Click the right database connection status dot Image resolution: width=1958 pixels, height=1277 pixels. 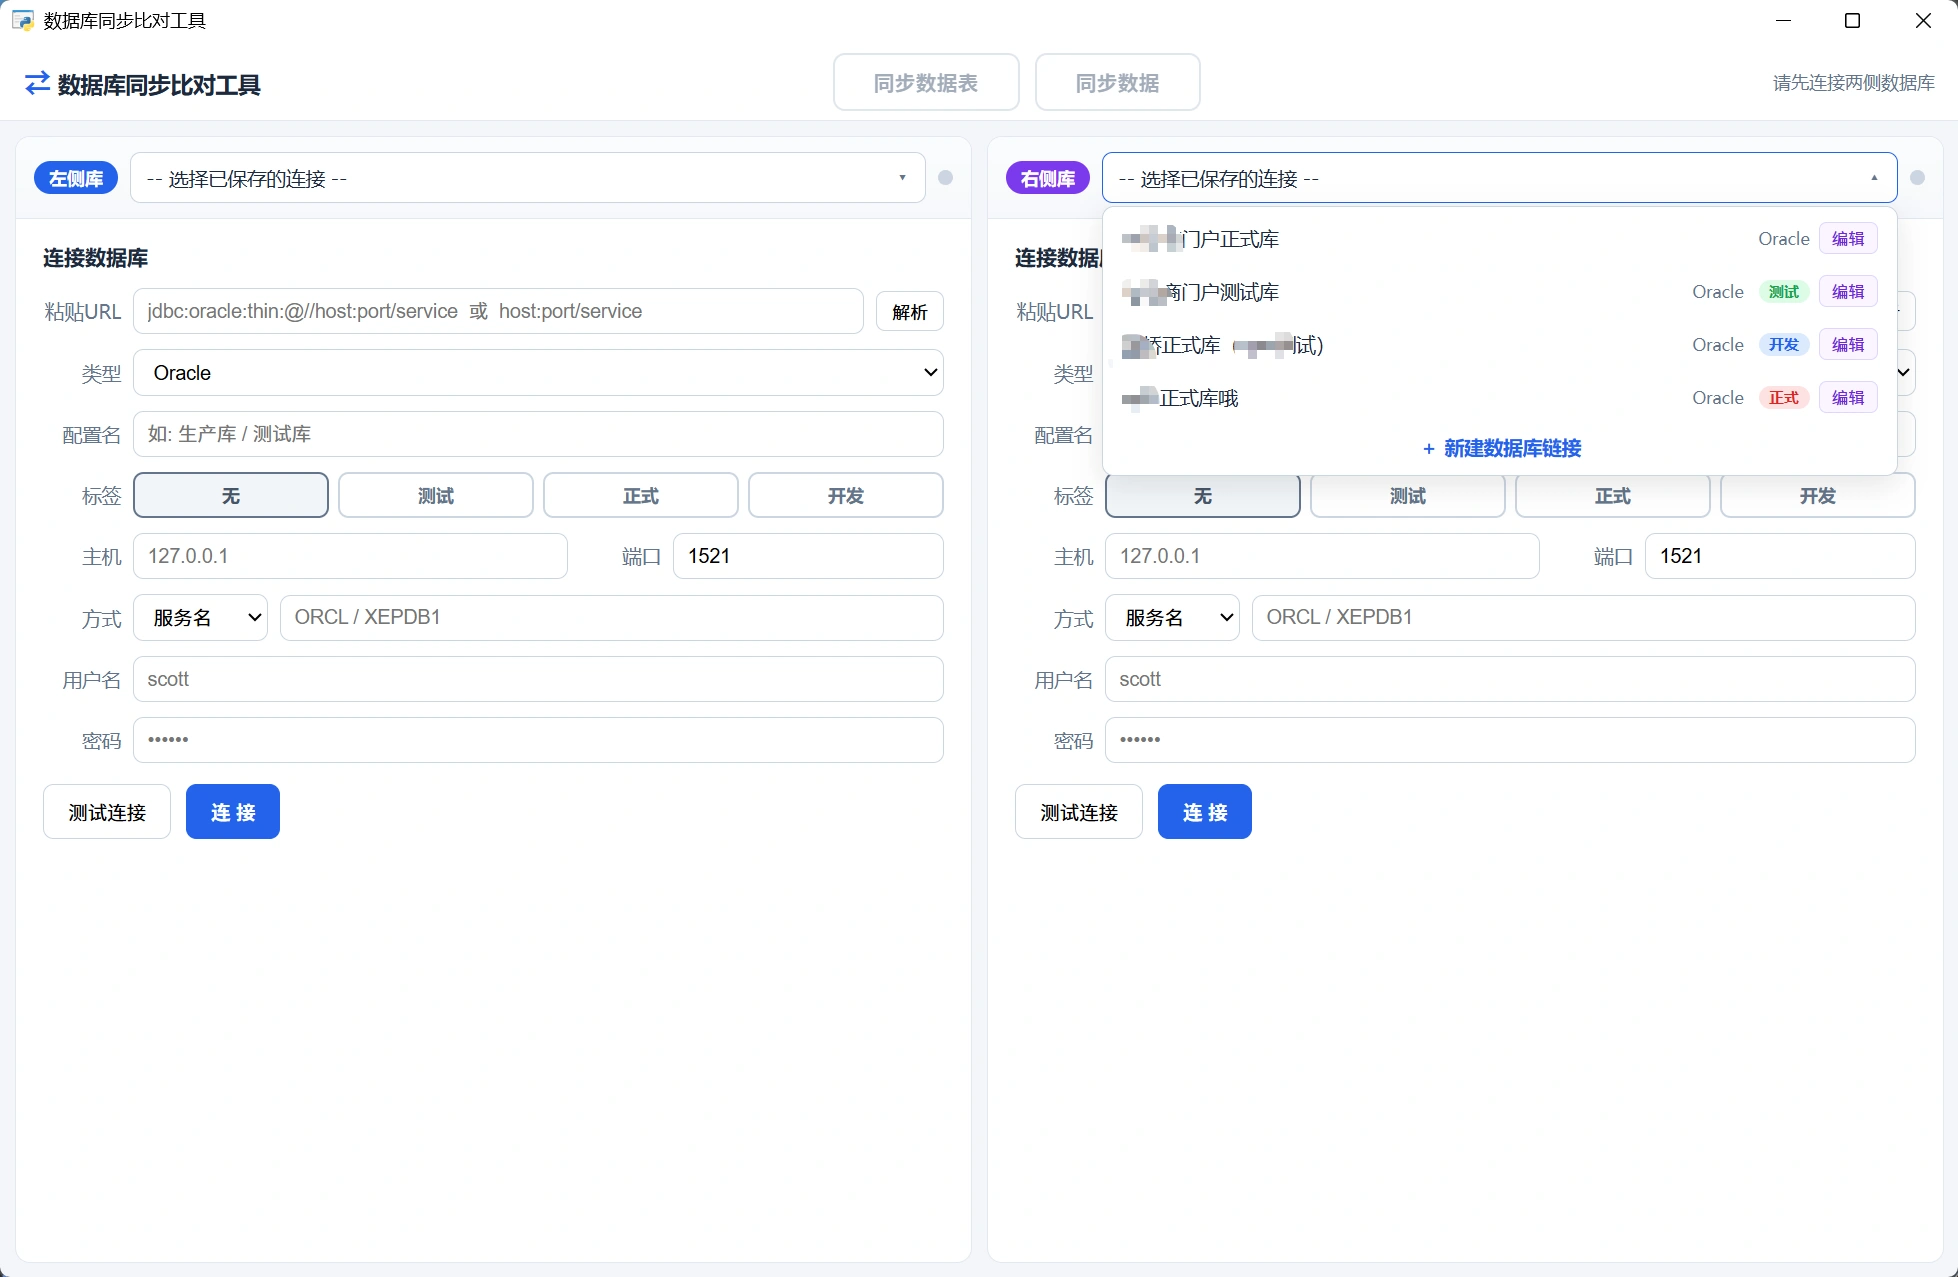[x=1917, y=178]
